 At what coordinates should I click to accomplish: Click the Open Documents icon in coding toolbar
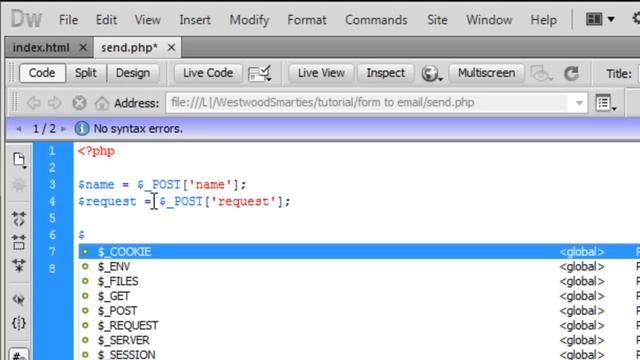(x=19, y=160)
